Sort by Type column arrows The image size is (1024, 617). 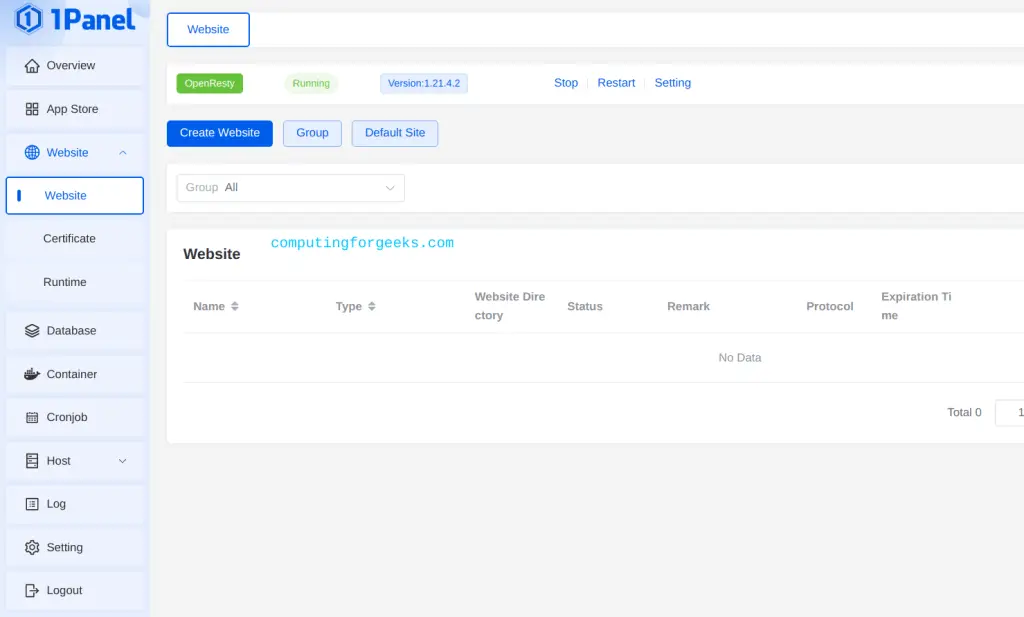point(372,306)
